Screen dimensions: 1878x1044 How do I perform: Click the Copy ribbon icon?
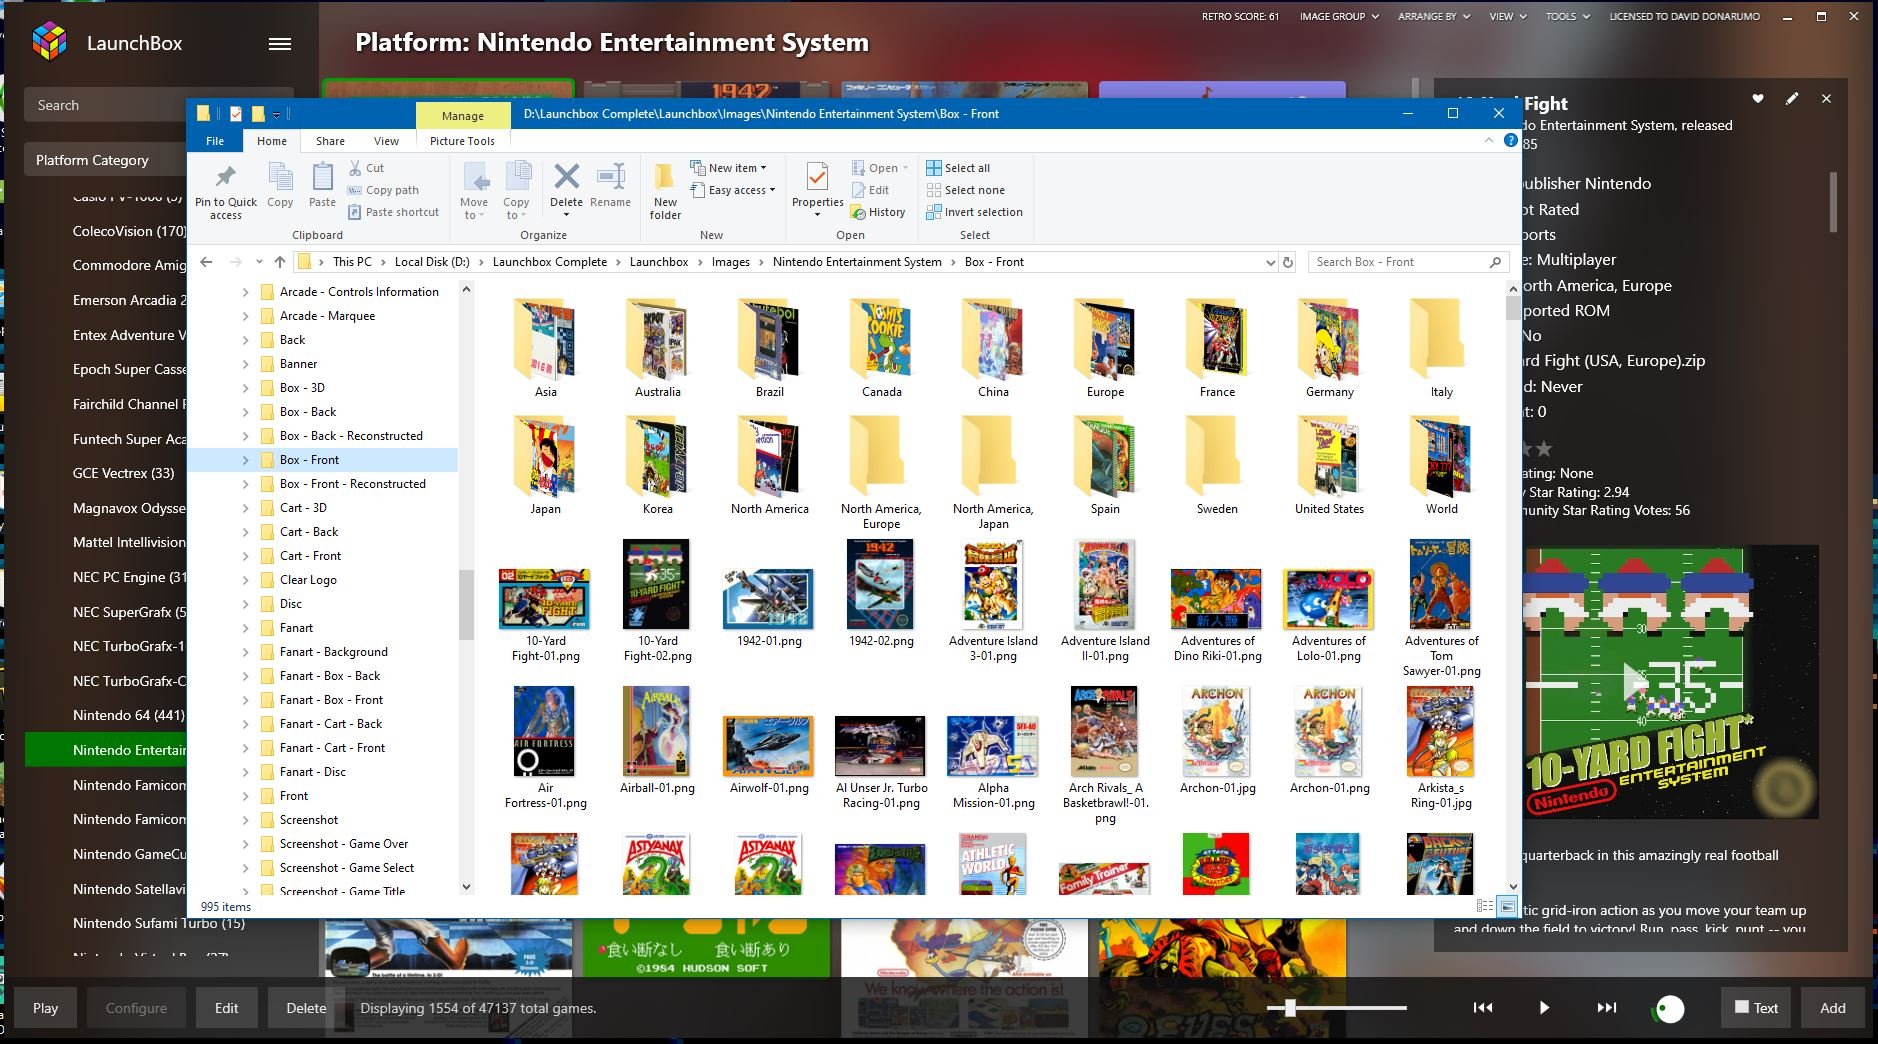point(280,186)
